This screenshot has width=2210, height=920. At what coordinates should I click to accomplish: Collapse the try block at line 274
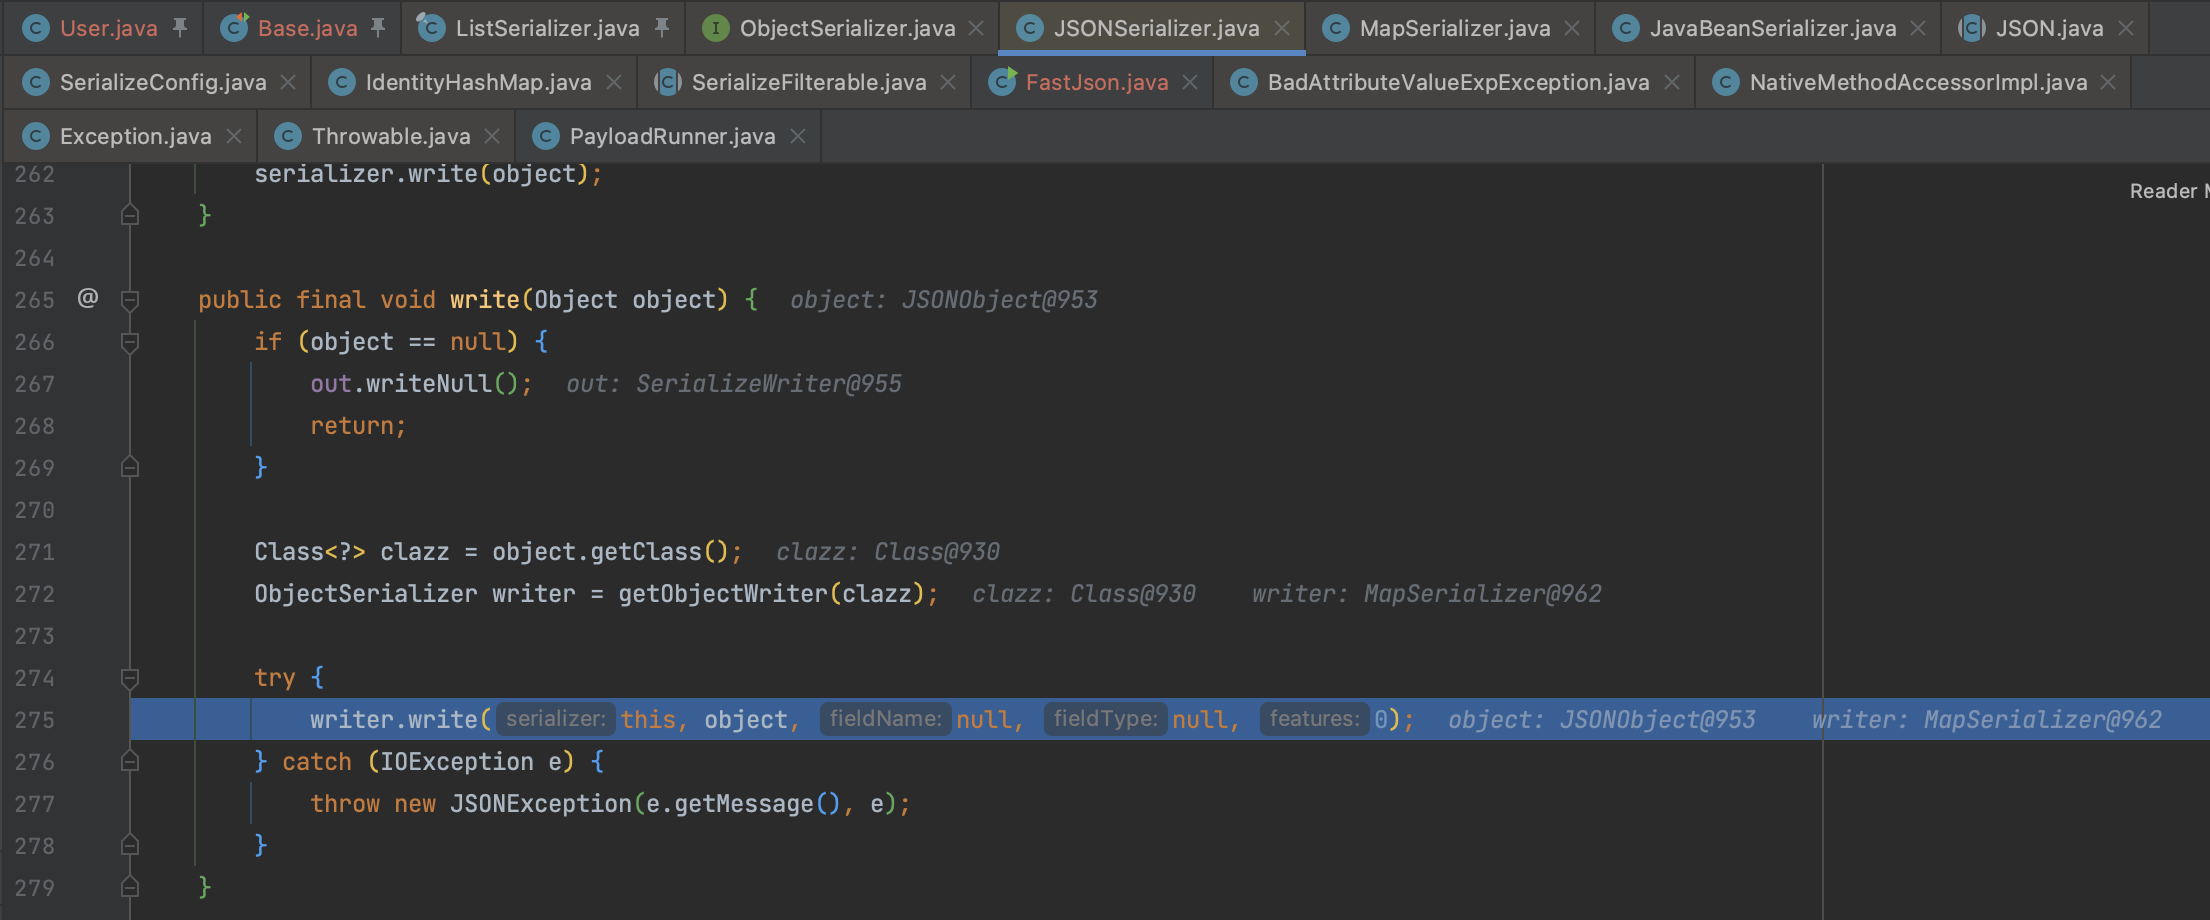(130, 678)
